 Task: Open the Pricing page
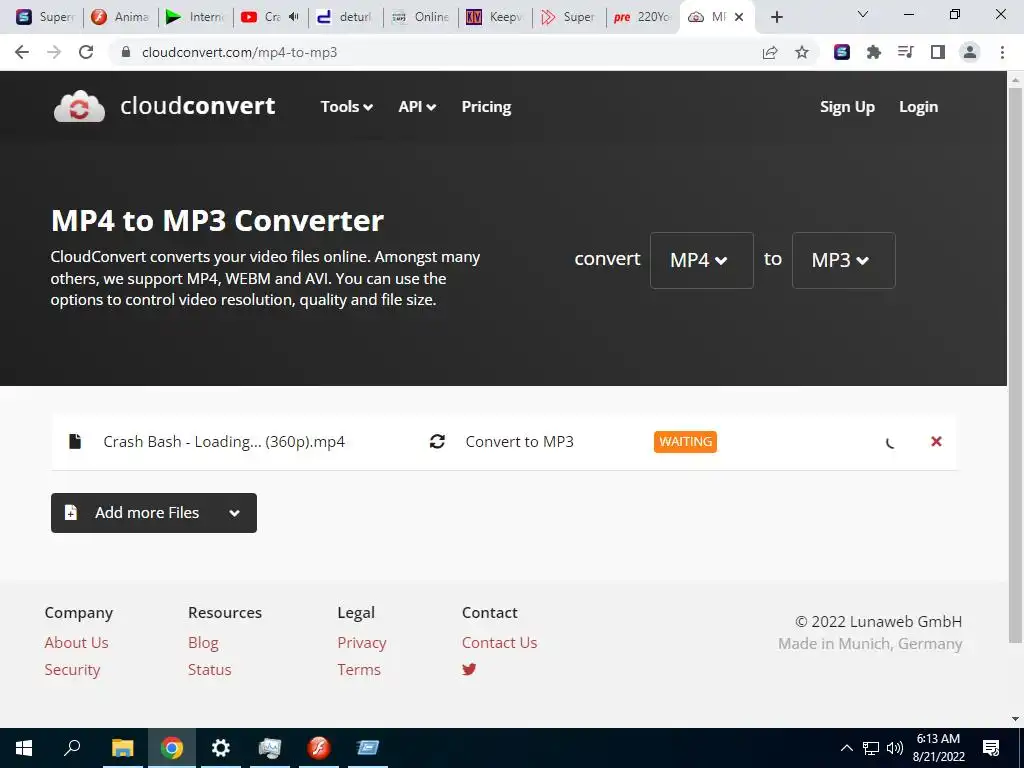point(487,106)
